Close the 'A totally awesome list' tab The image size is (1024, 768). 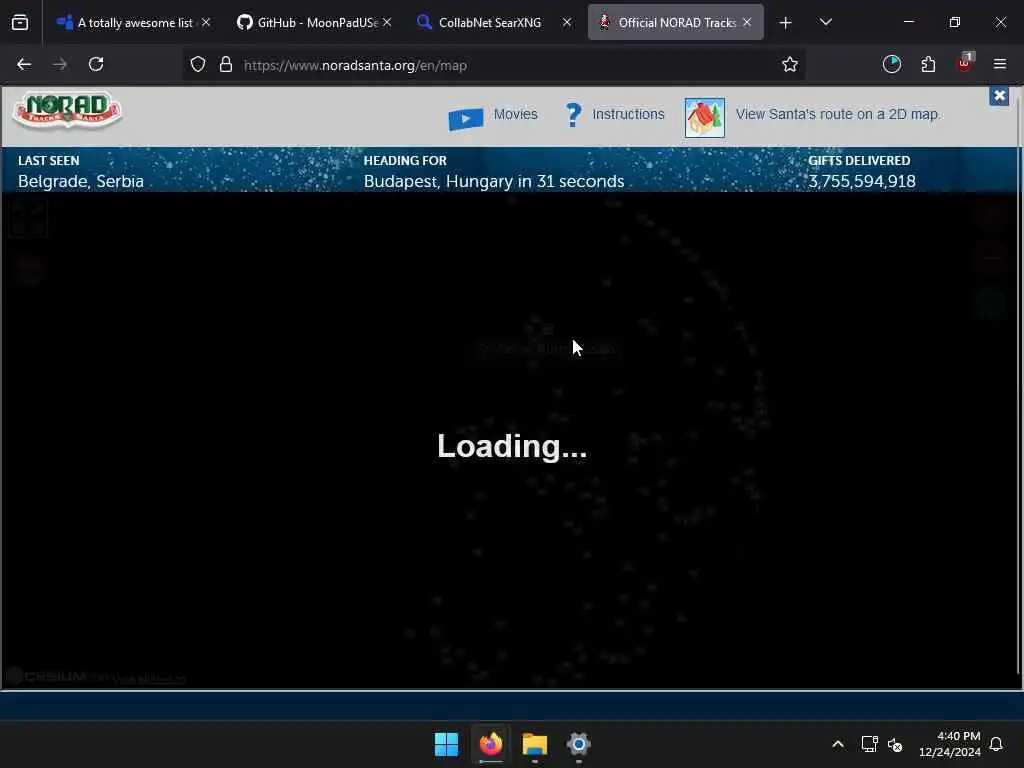coord(206,22)
